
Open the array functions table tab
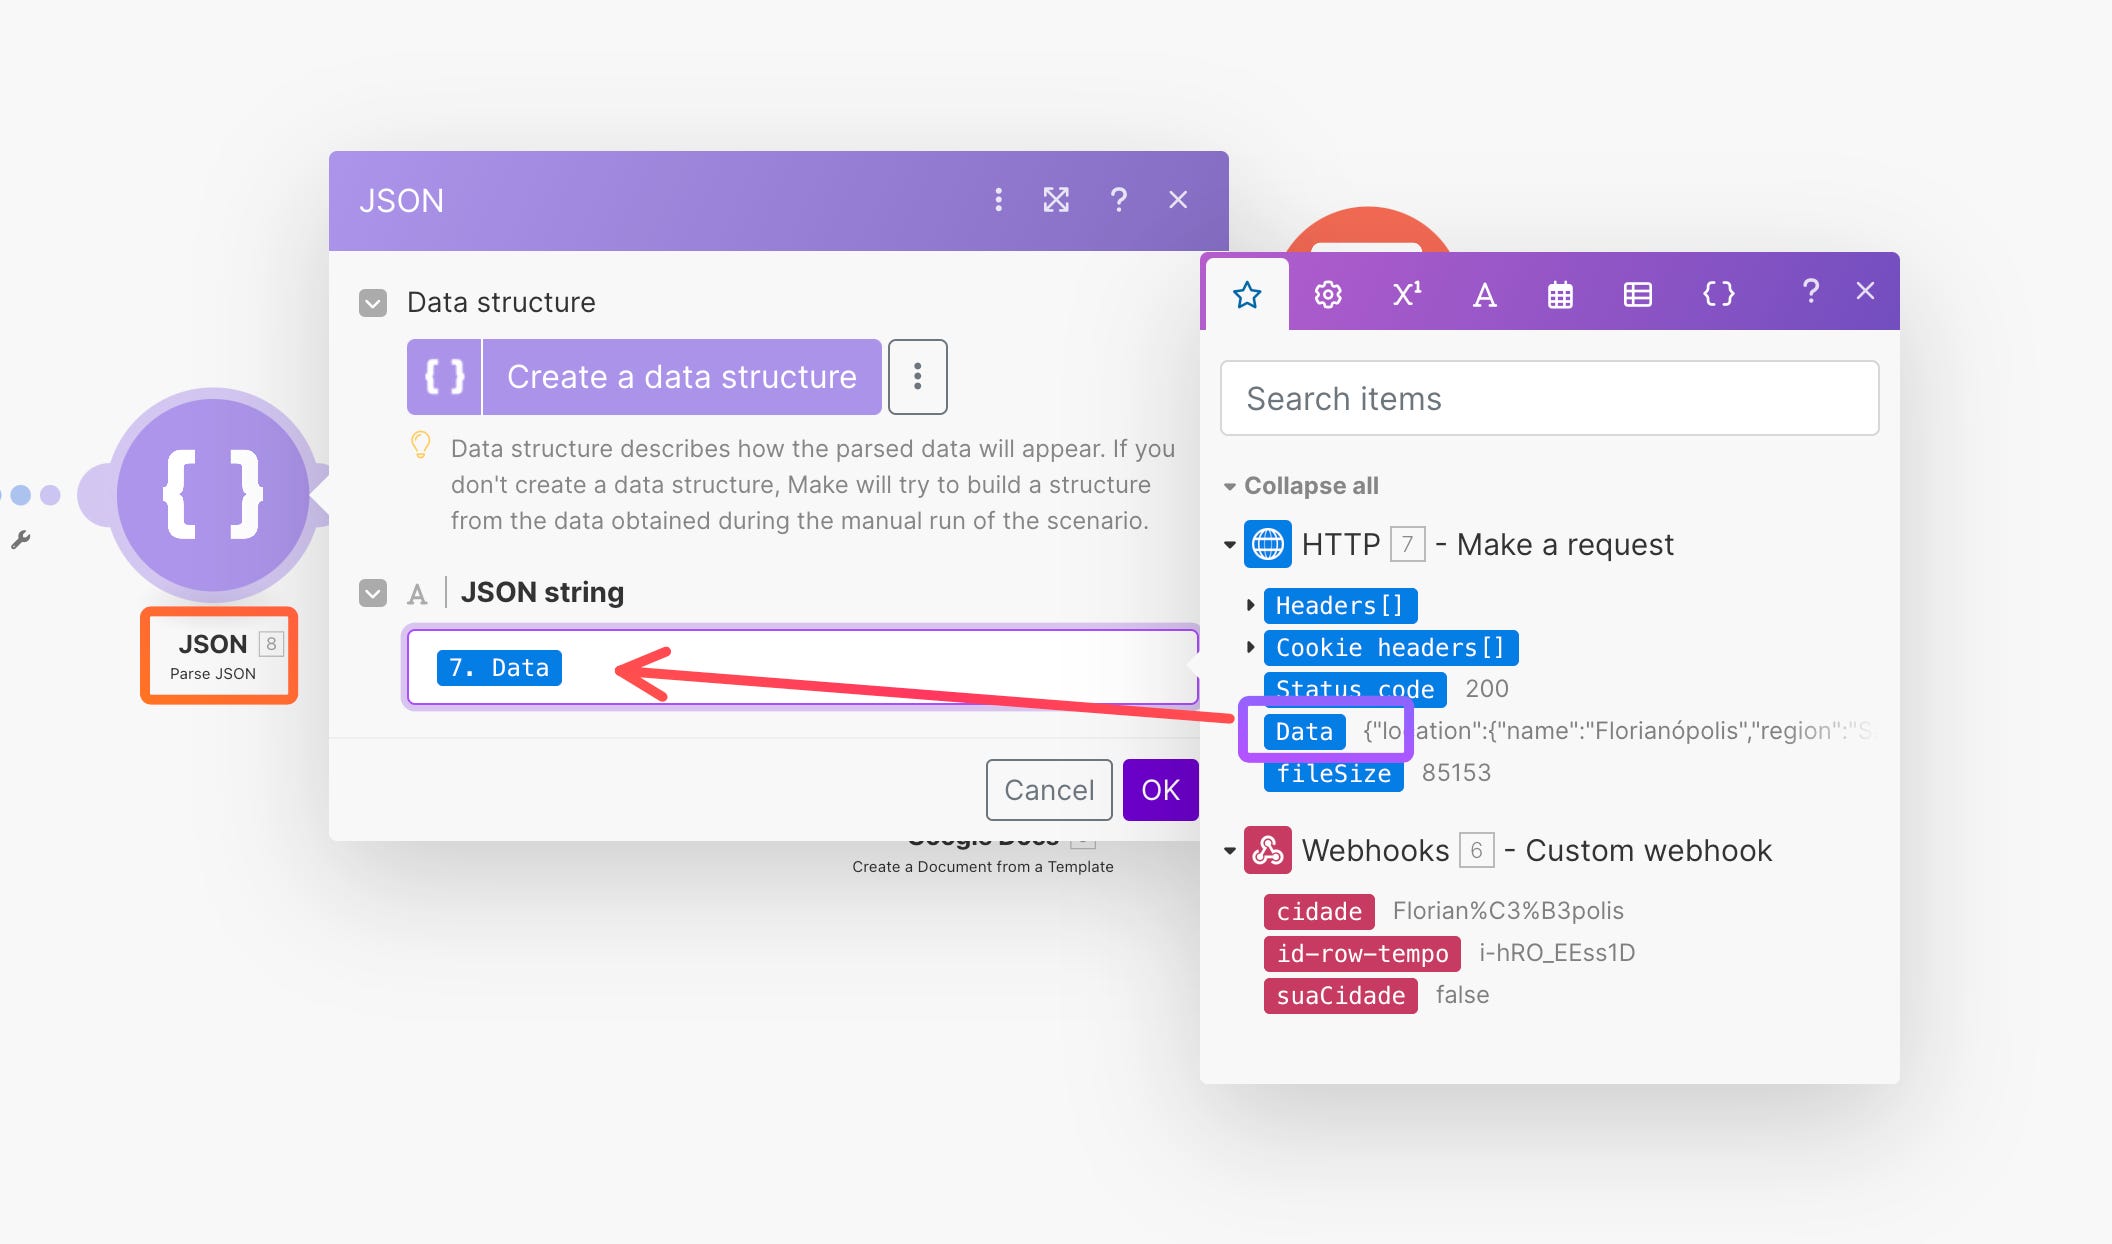tap(1637, 294)
